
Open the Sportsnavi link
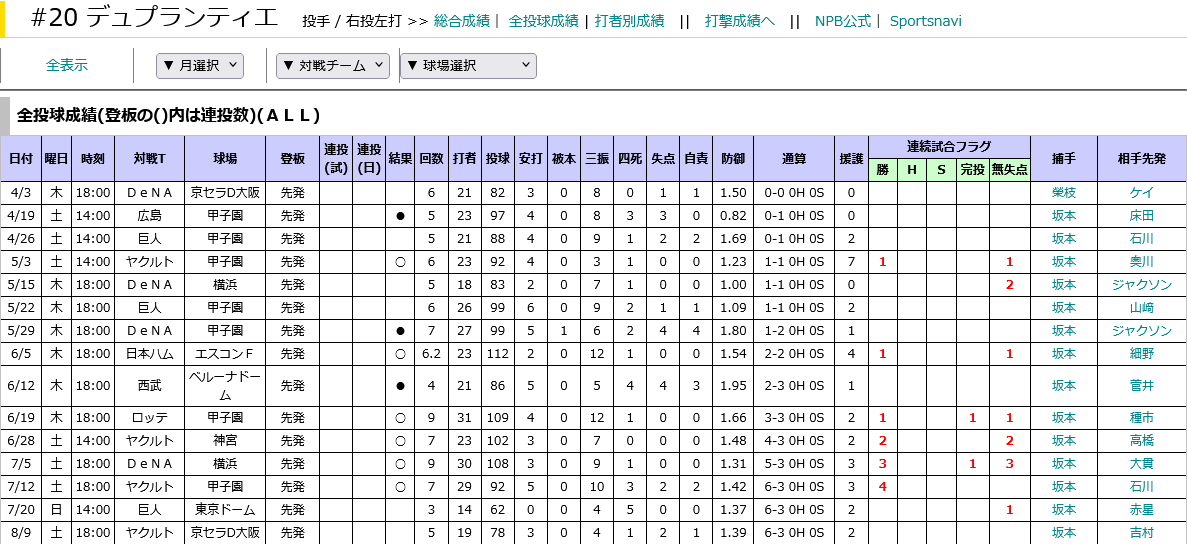pyautogui.click(x=925, y=21)
